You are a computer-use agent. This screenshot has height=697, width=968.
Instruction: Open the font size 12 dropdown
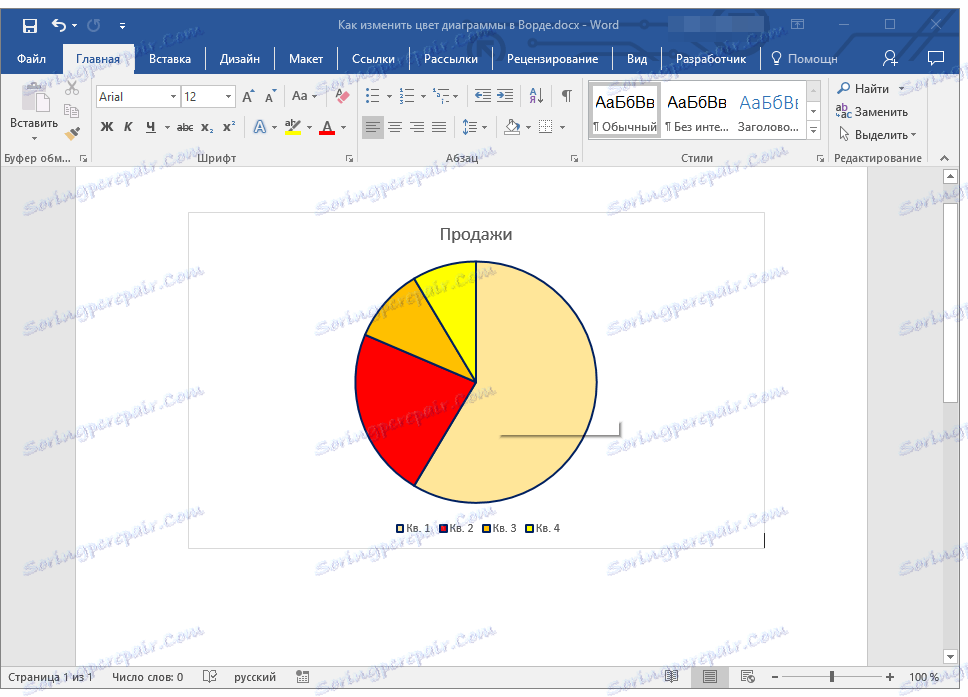[228, 96]
